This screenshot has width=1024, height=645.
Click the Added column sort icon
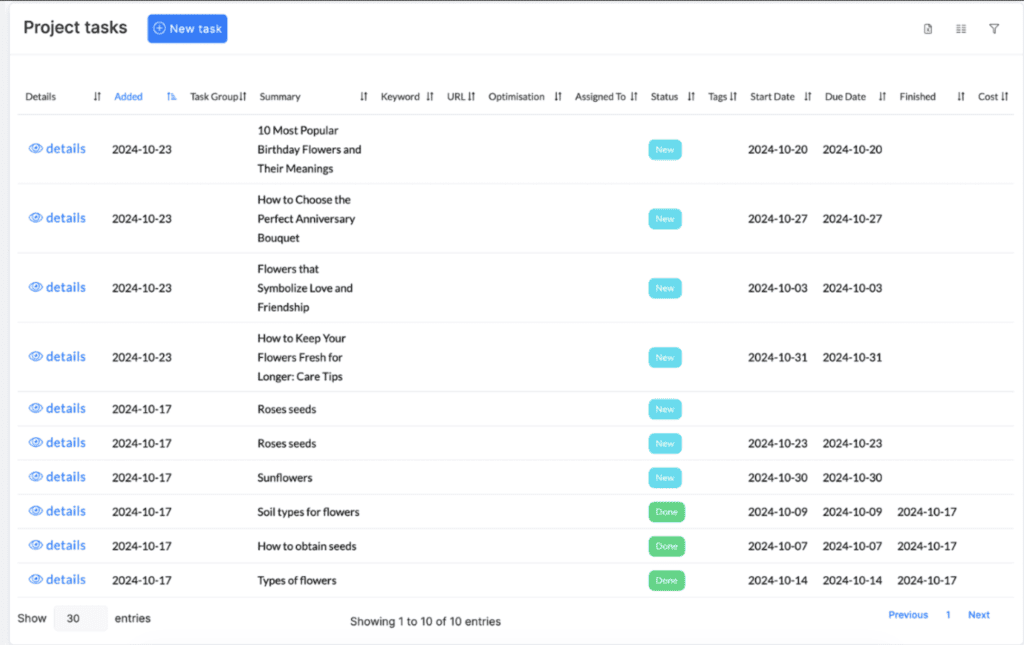coord(172,97)
